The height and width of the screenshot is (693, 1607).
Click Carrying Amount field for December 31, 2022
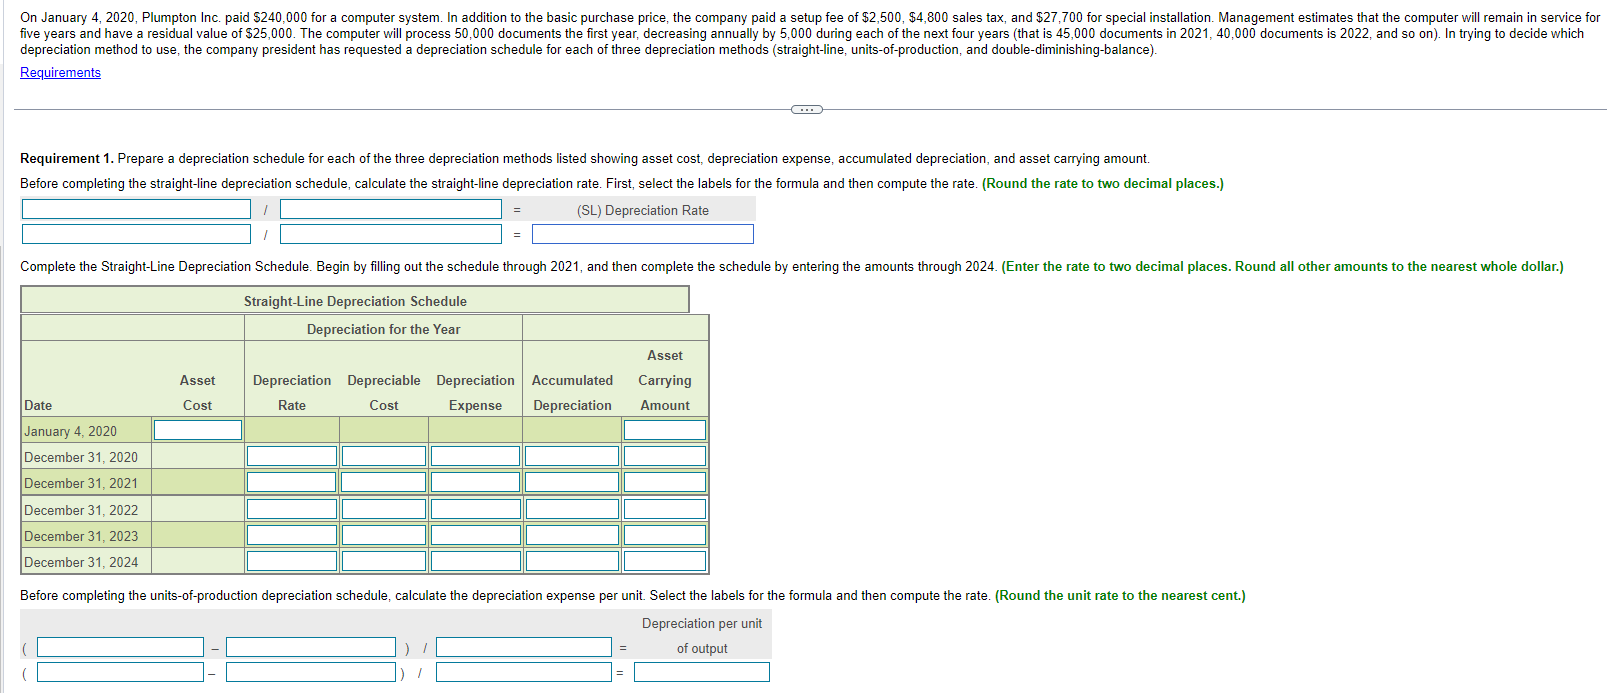[665, 509]
